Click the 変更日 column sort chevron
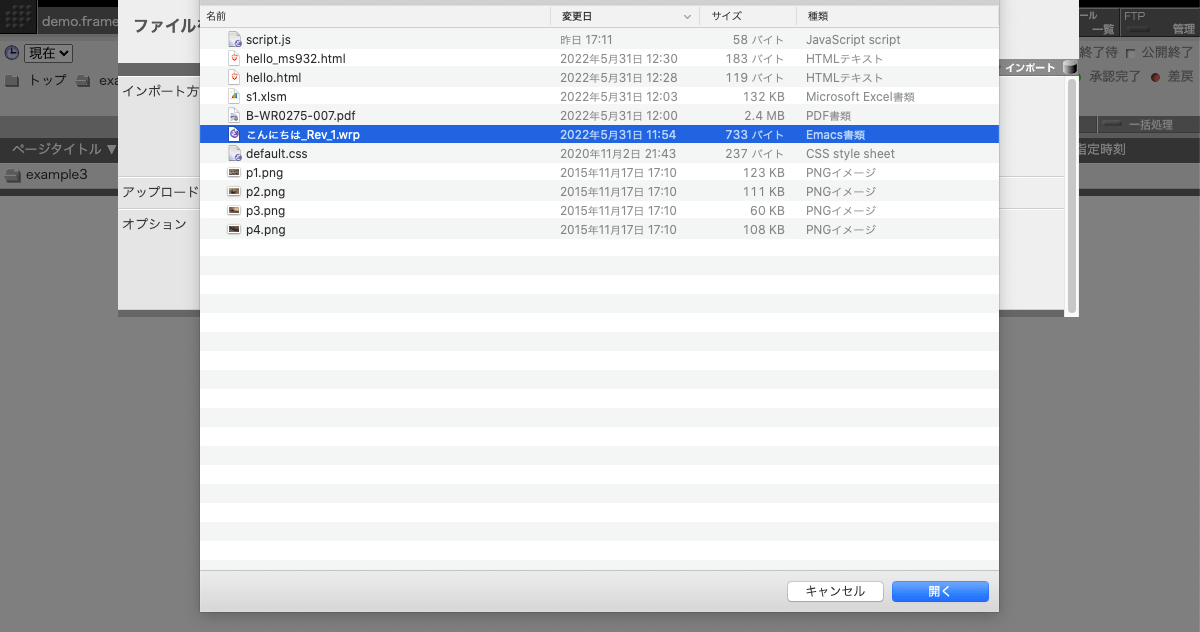 [x=688, y=17]
